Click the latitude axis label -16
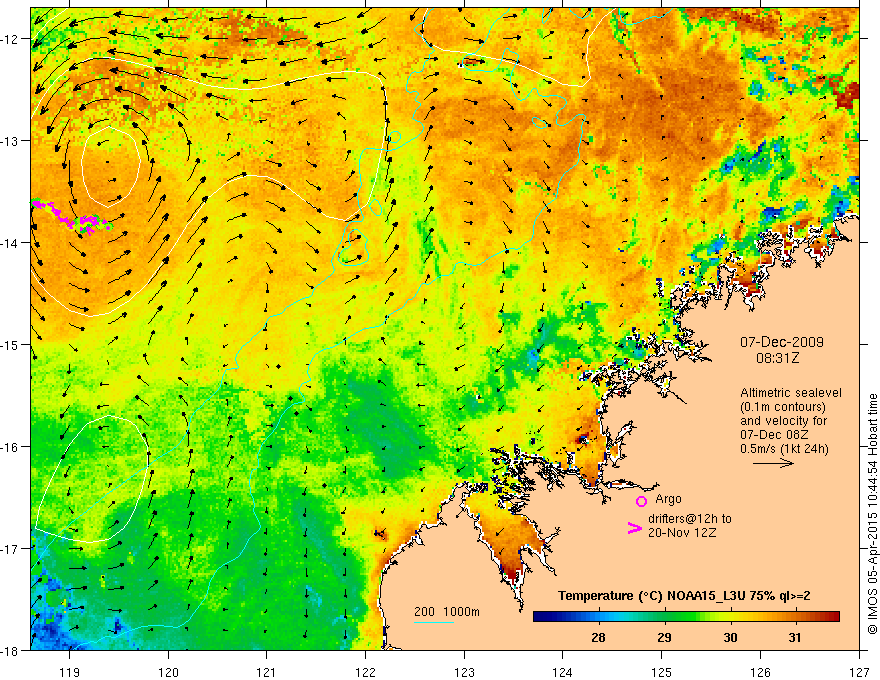880x680 pixels. pos(10,447)
